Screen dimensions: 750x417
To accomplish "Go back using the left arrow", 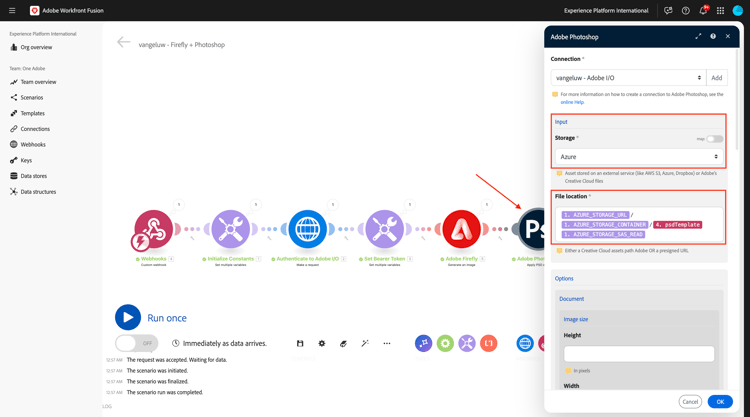I will coord(123,43).
